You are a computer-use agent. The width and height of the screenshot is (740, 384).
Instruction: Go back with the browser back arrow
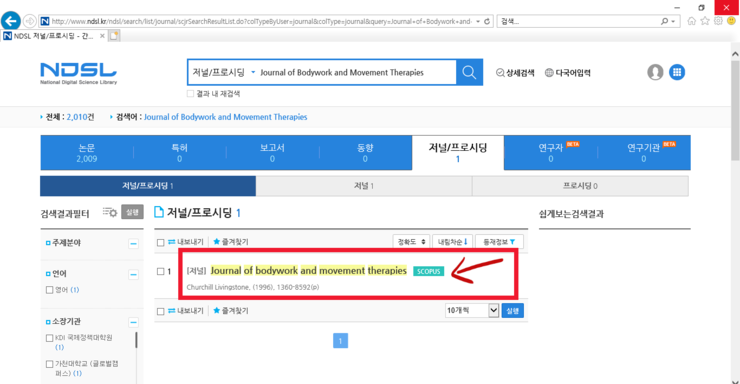(11, 21)
